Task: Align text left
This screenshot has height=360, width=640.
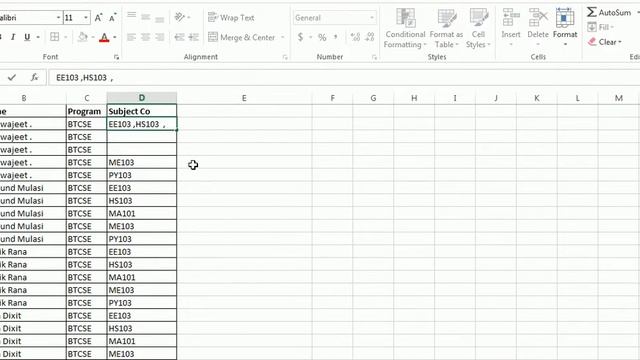Action: coord(131,37)
